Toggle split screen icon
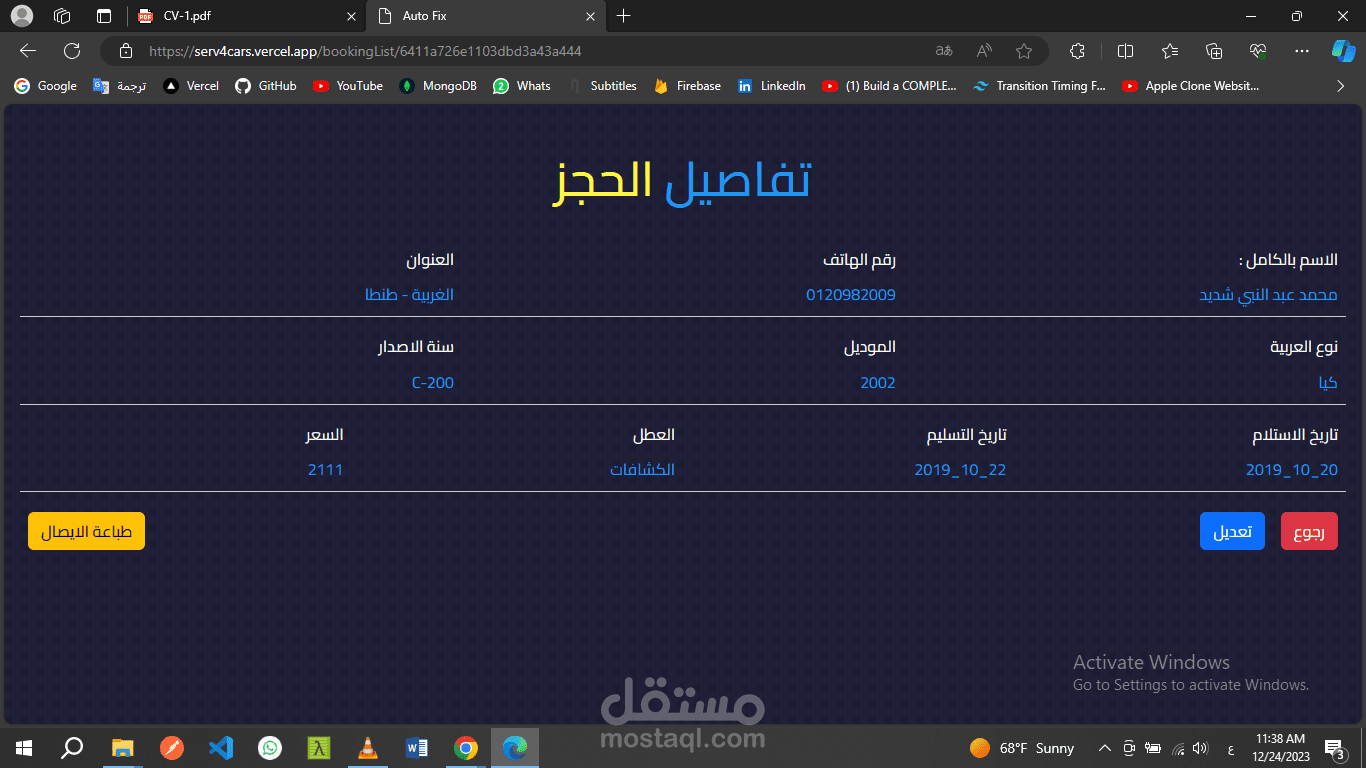 pyautogui.click(x=1125, y=51)
